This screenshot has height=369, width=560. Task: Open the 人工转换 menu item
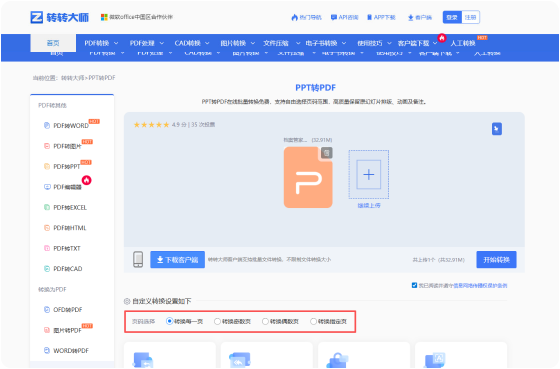[463, 43]
